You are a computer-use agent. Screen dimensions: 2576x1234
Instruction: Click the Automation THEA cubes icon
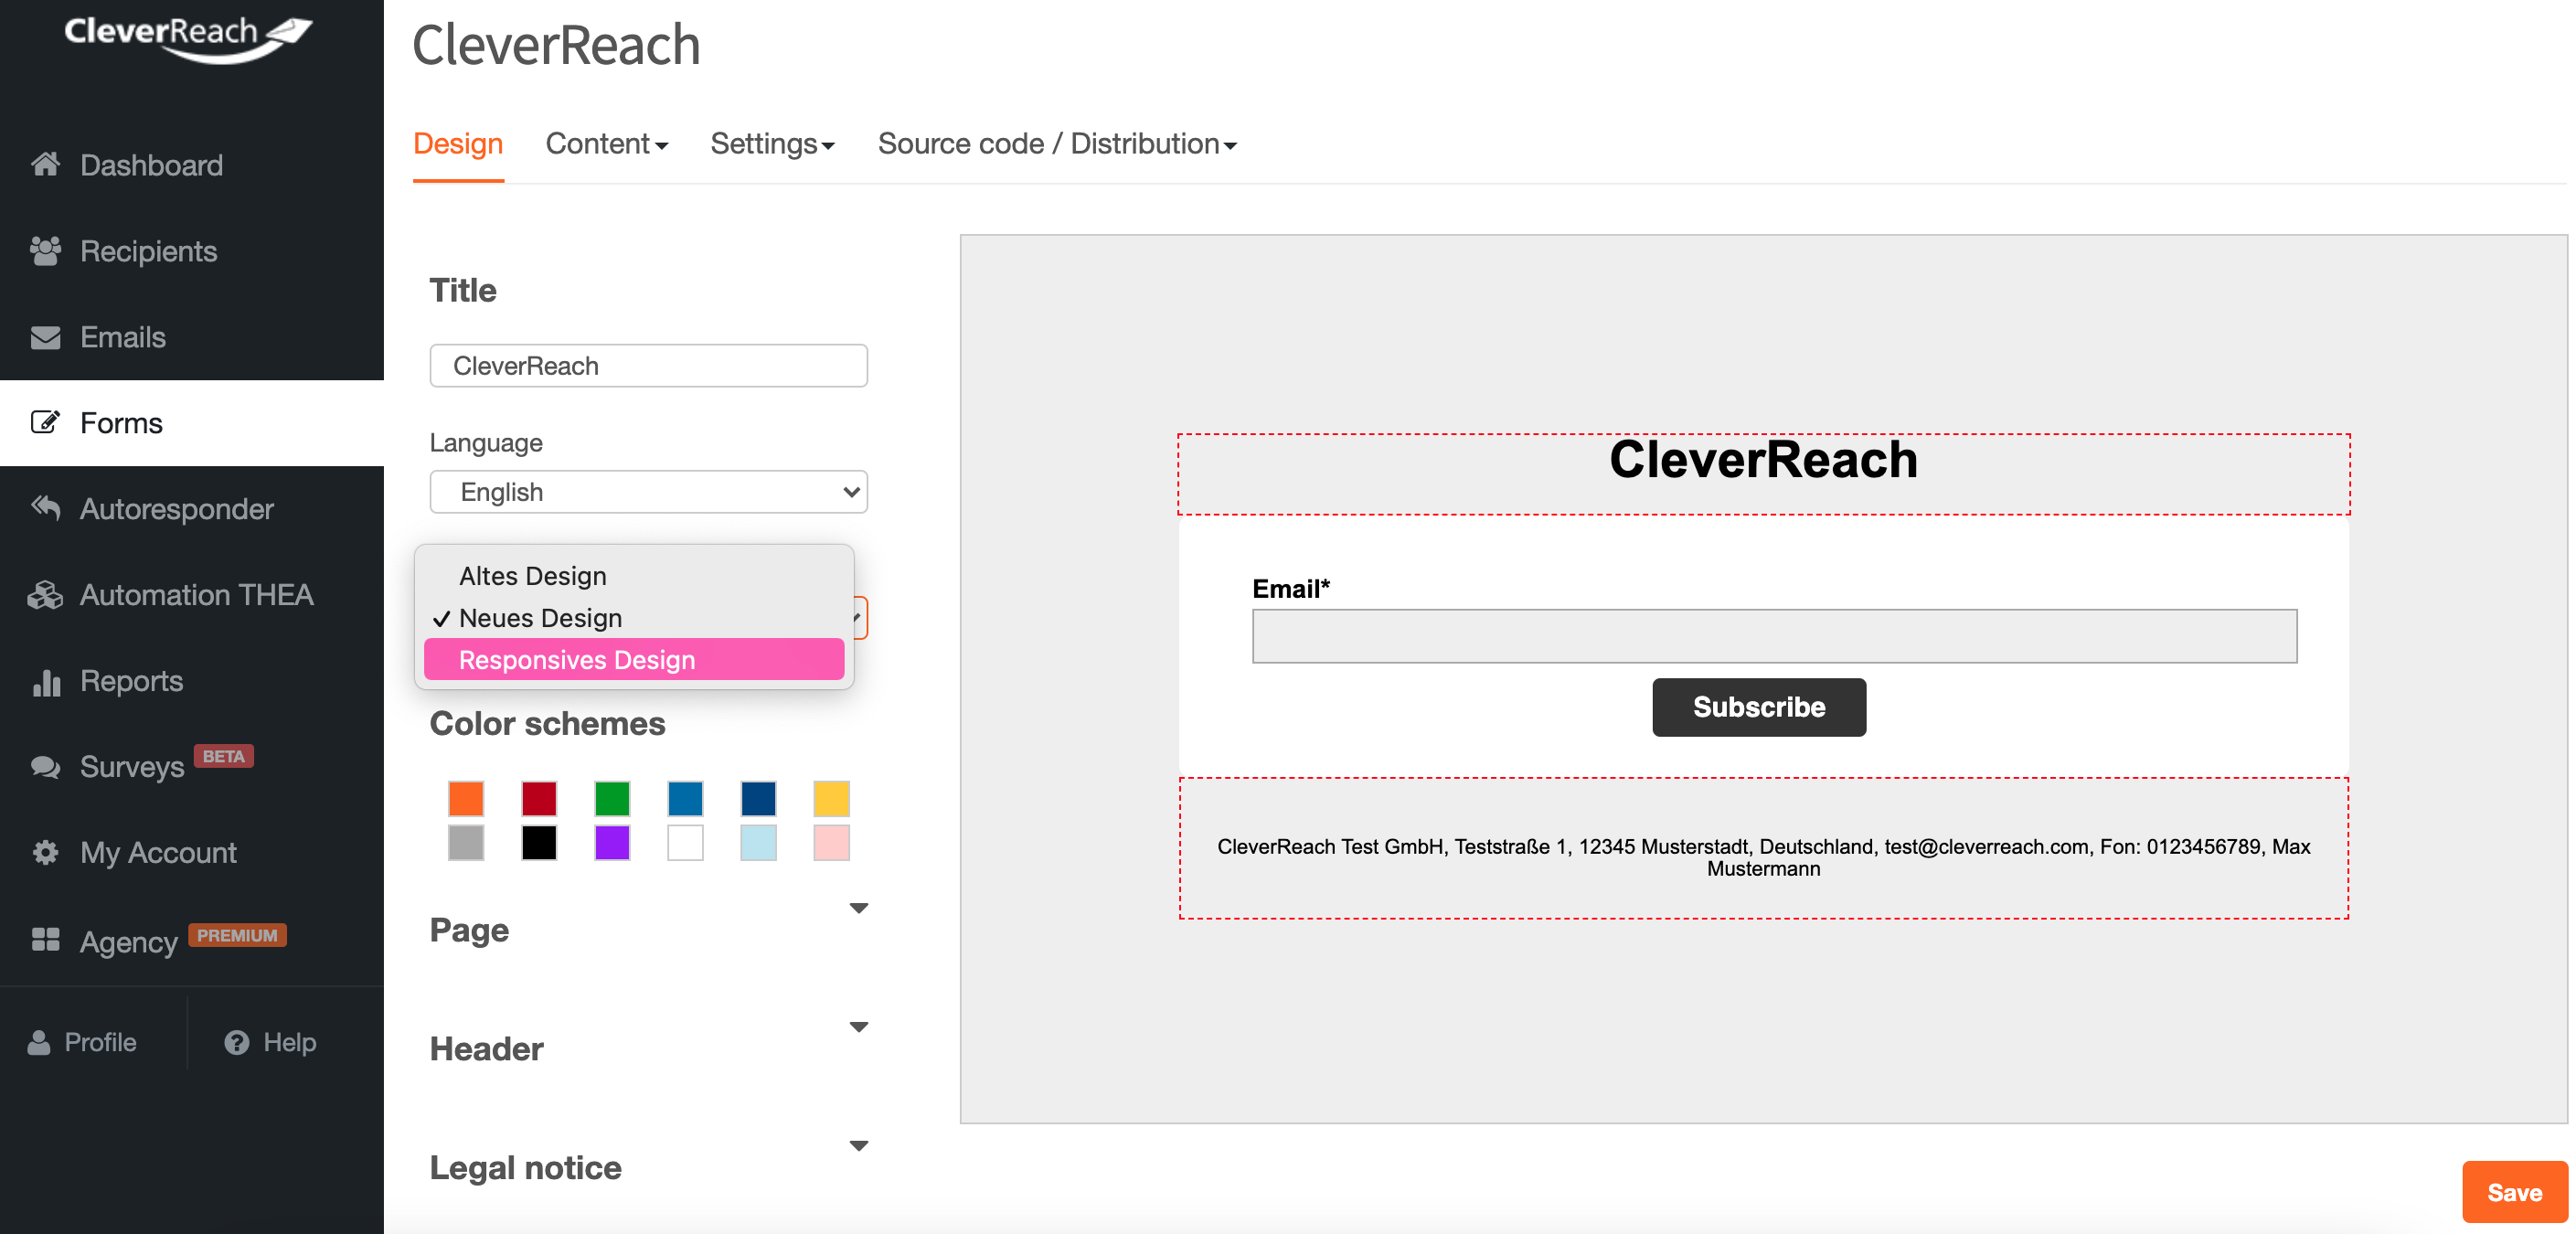pos(45,594)
